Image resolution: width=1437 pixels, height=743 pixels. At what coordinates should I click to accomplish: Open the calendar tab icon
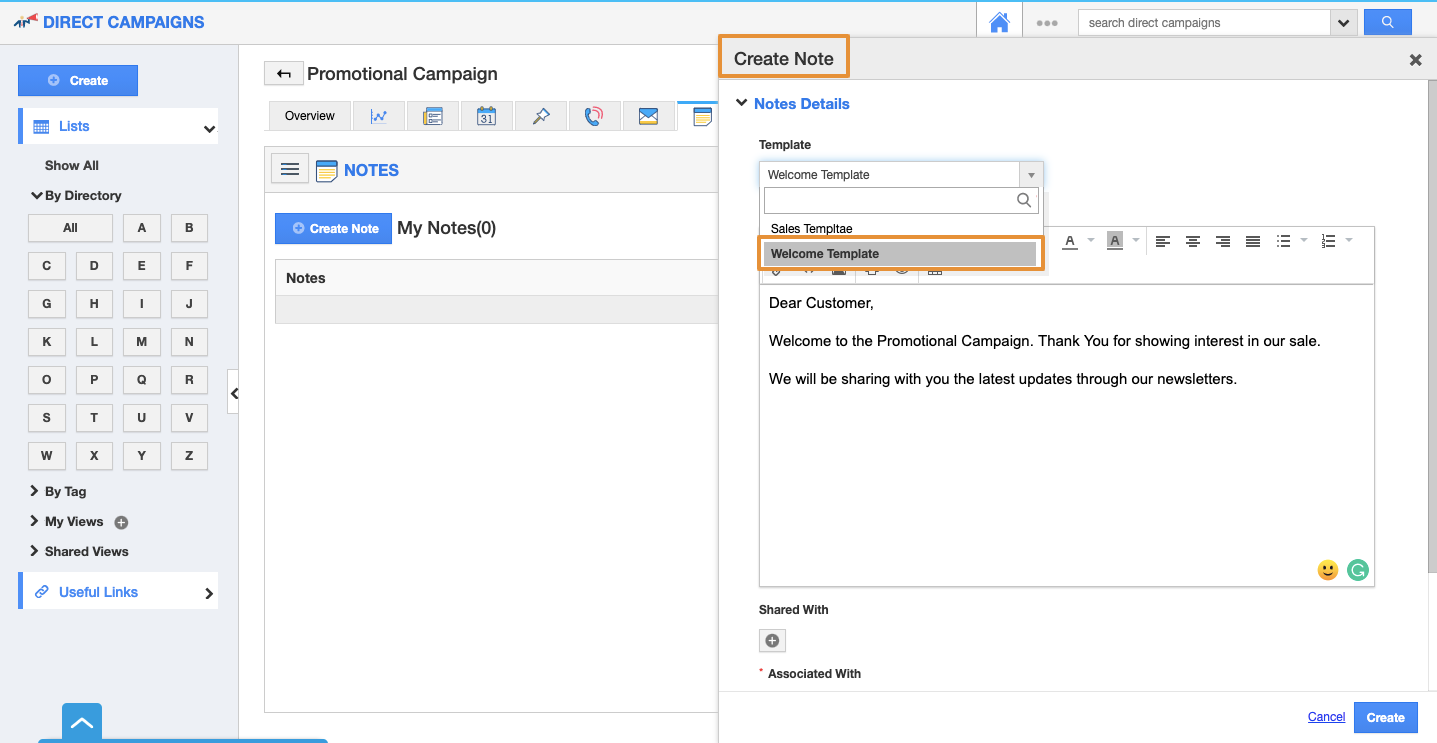coord(486,116)
